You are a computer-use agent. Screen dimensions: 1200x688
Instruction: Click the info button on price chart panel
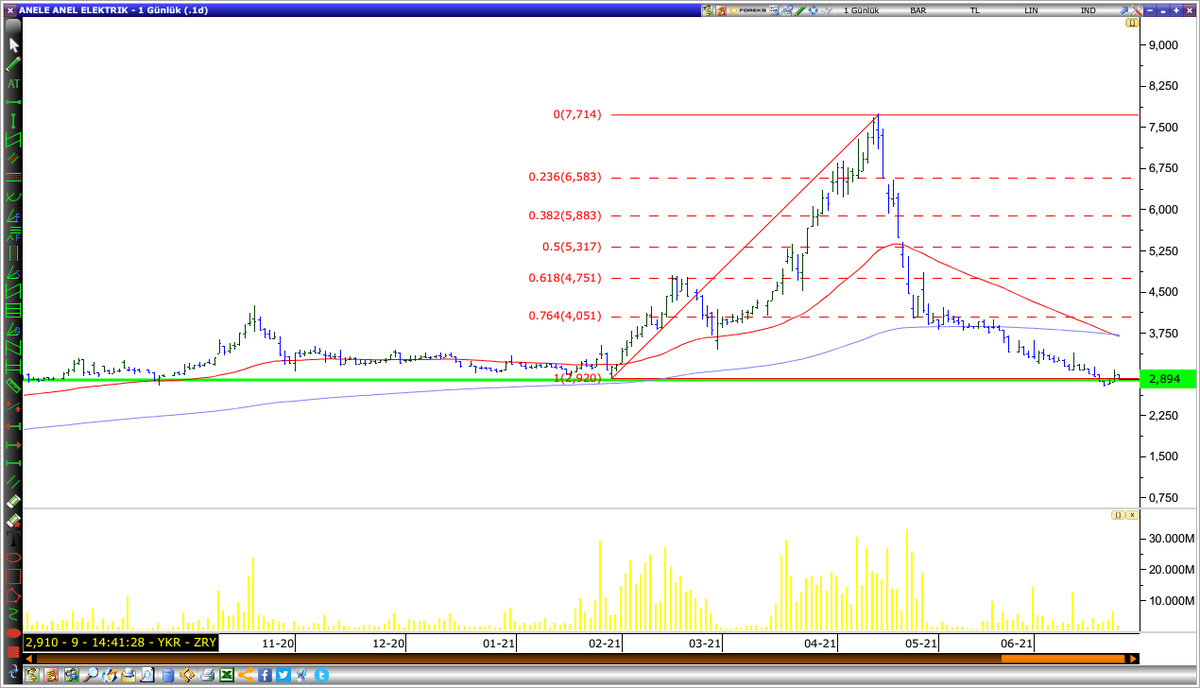pos(1132,23)
